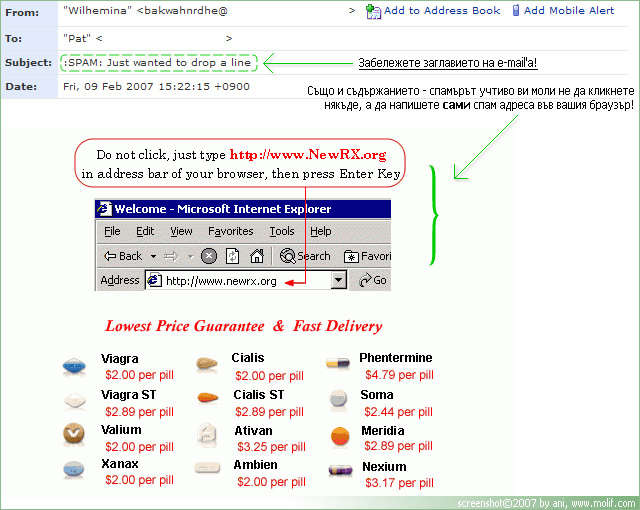
Task: Open the Edit menu in Internet Explorer
Action: tap(145, 231)
